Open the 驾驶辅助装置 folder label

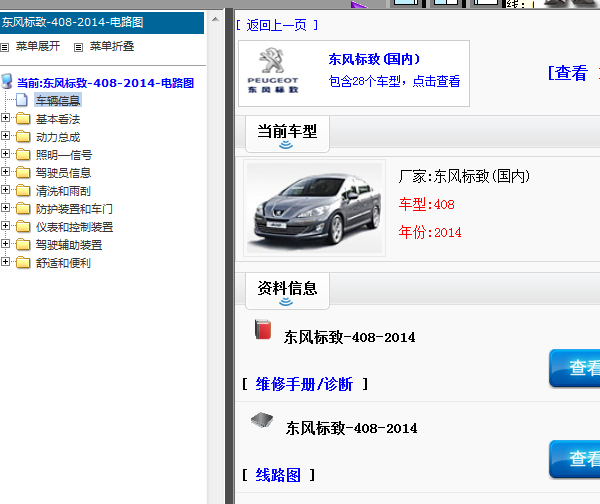pos(69,245)
